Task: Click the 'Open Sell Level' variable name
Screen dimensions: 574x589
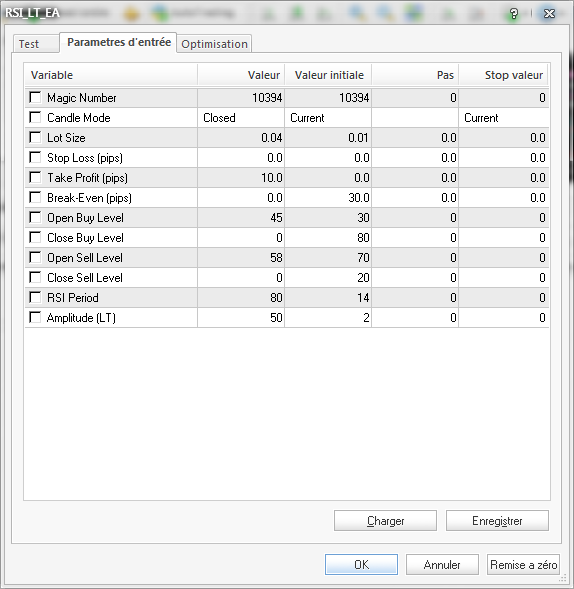Action: click(x=85, y=258)
